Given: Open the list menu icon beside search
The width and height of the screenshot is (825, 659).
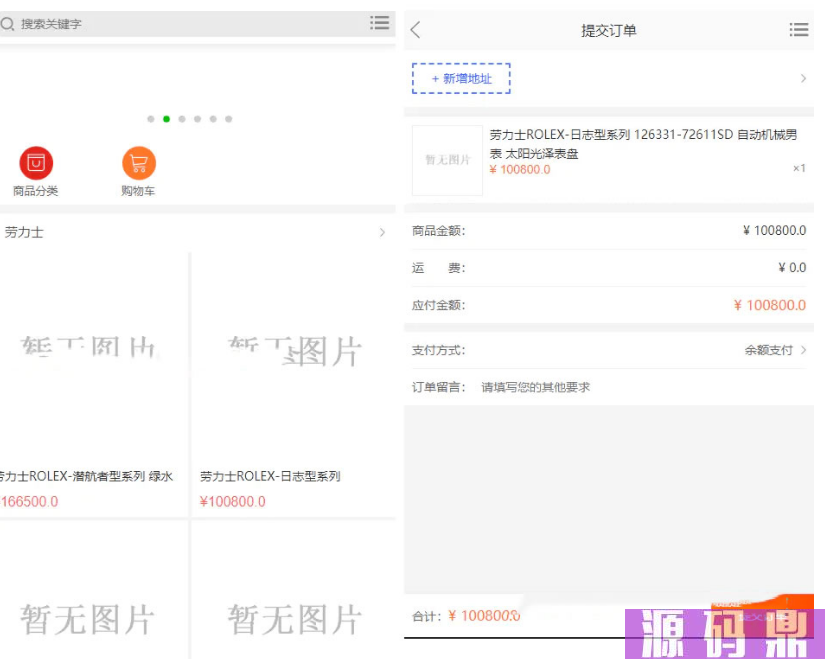Looking at the screenshot, I should coord(379,23).
